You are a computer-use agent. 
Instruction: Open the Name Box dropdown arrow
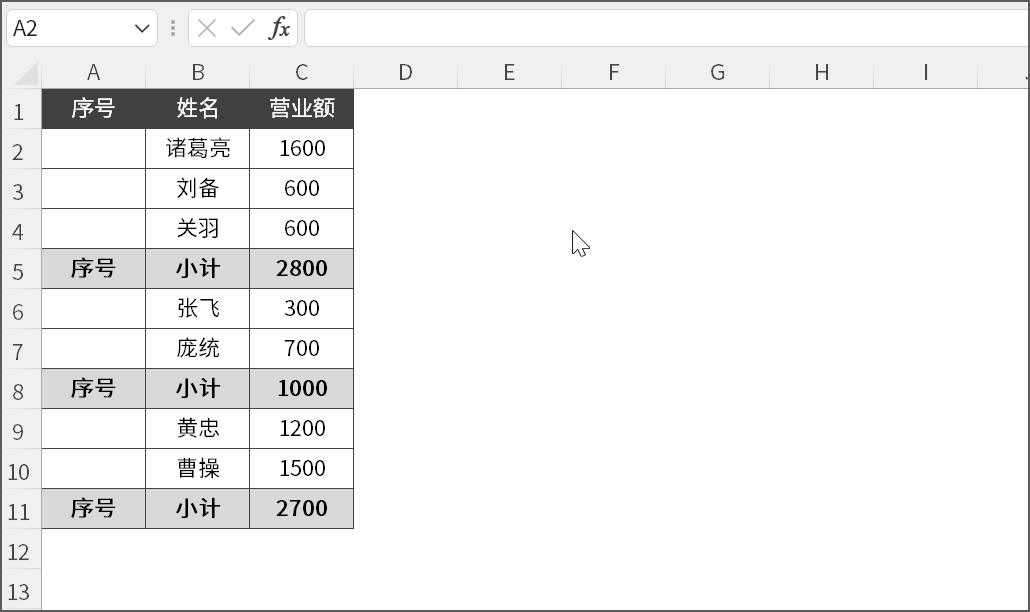(x=142, y=28)
